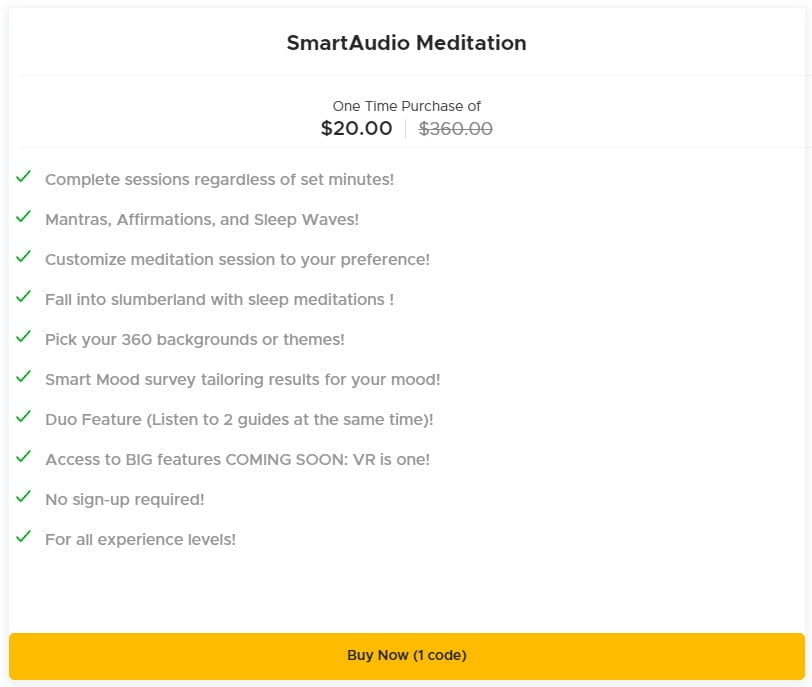The width and height of the screenshot is (812, 687).
Task: Select the 'Duo Feature' feature text
Action: (239, 420)
